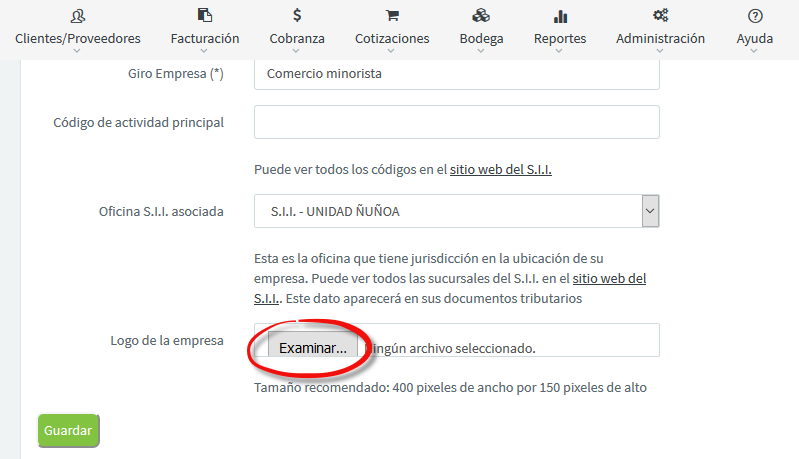The image size is (799, 459).
Task: Focus the Giro Empresa text field
Action: (456, 74)
